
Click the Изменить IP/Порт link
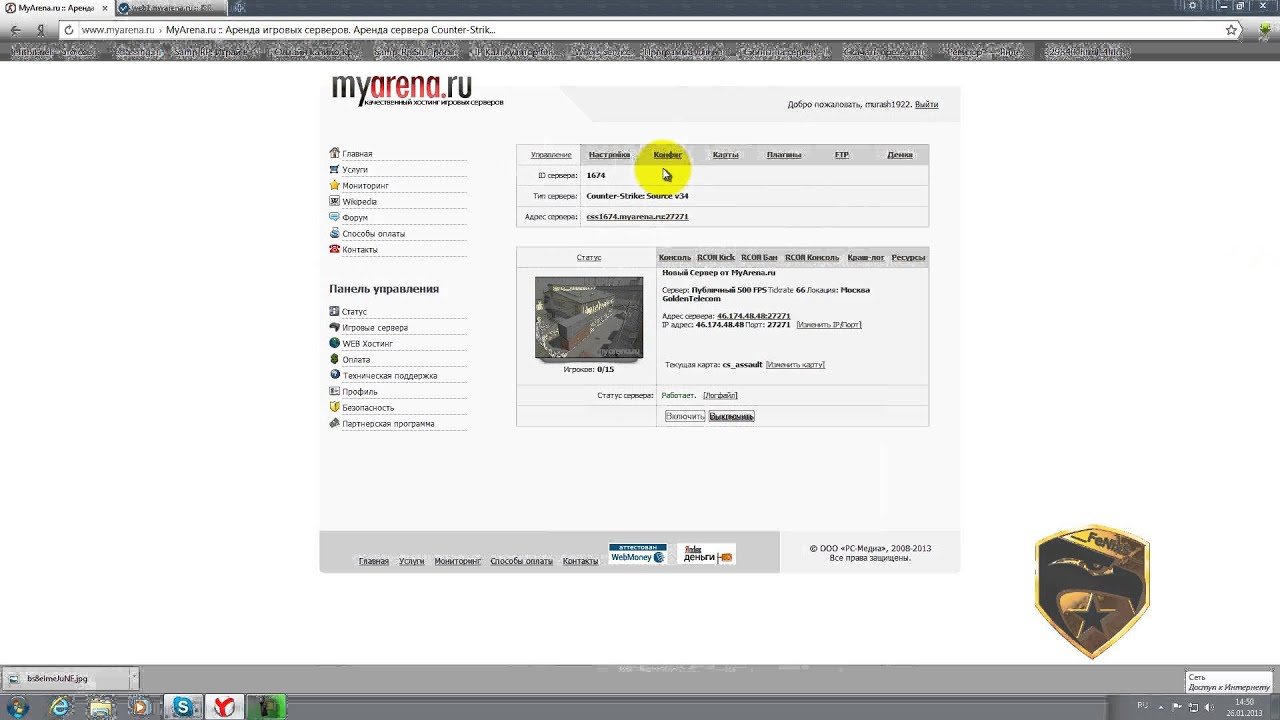pyautogui.click(x=829, y=325)
